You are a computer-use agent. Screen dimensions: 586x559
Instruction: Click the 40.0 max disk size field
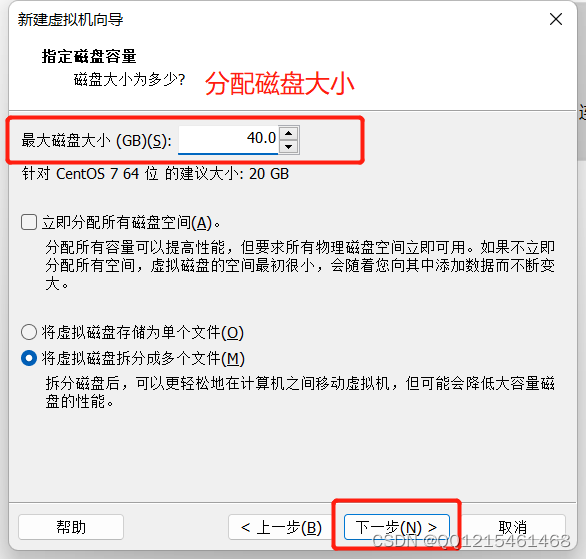[228, 139]
